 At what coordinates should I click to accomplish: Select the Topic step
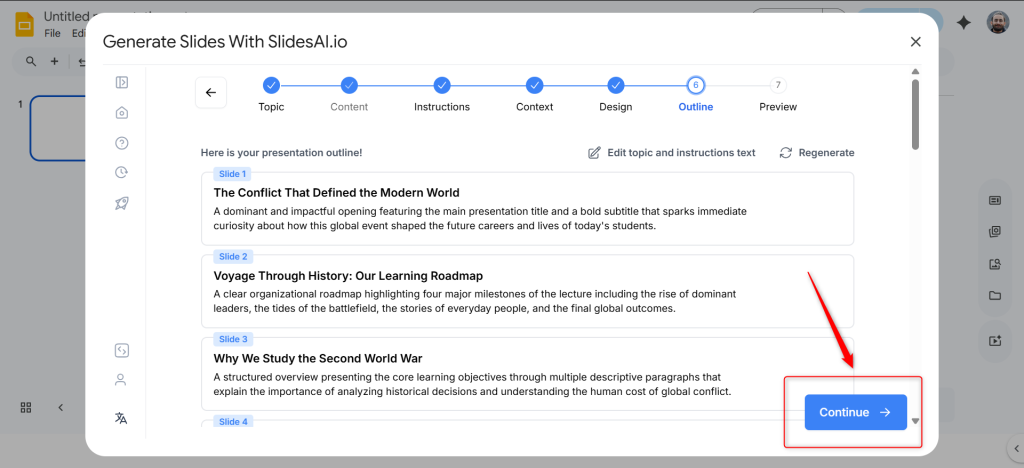point(271,94)
